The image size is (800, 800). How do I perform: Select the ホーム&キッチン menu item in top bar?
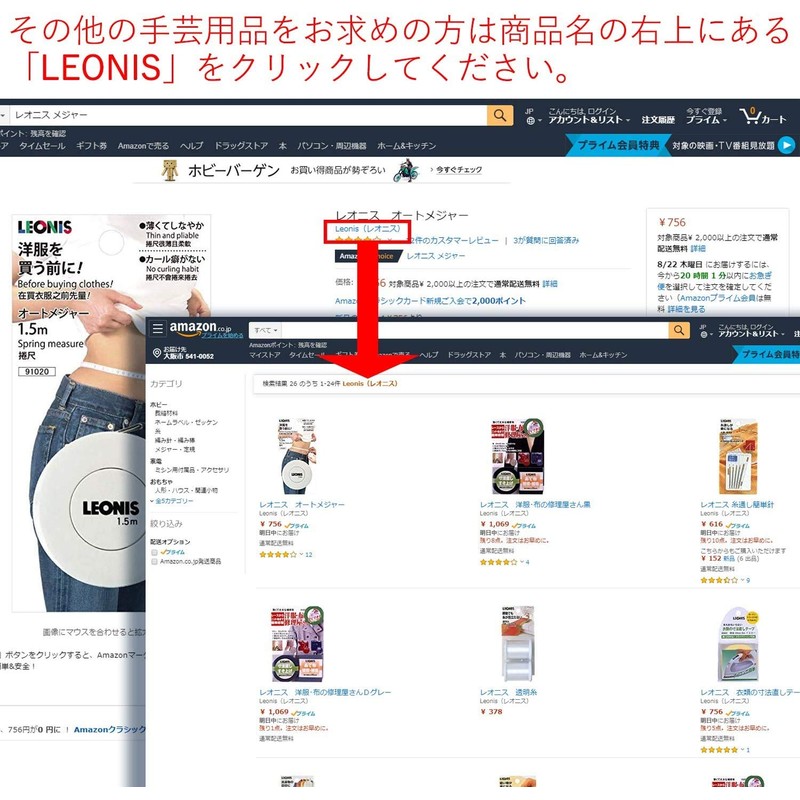(407, 146)
